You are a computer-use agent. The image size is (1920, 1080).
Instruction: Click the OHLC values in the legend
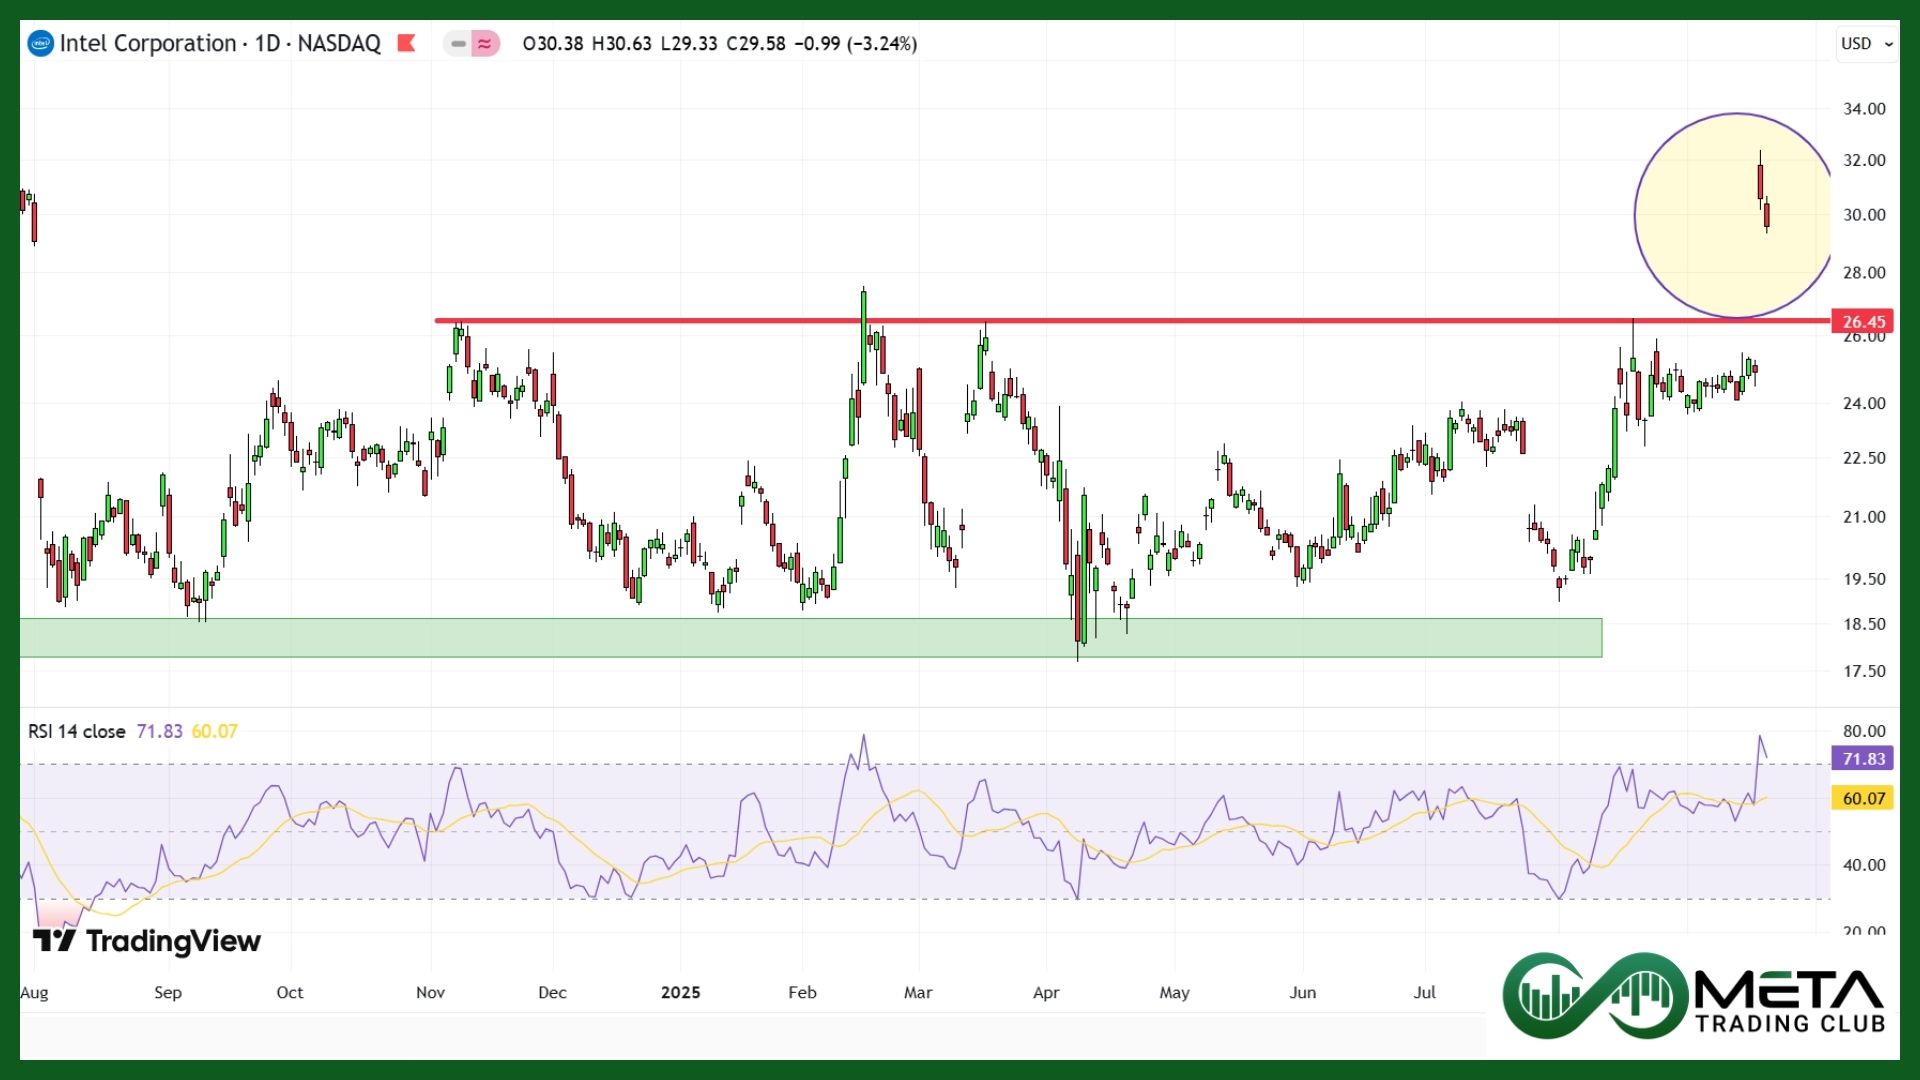pos(719,44)
